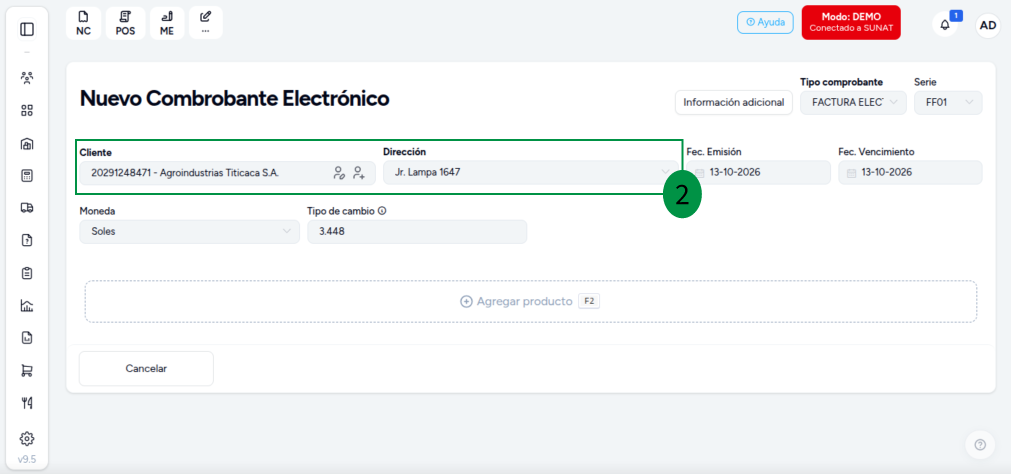Collapse the sidebar with the panel icon
Viewport: 1011px width, 474px height.
tap(26, 29)
